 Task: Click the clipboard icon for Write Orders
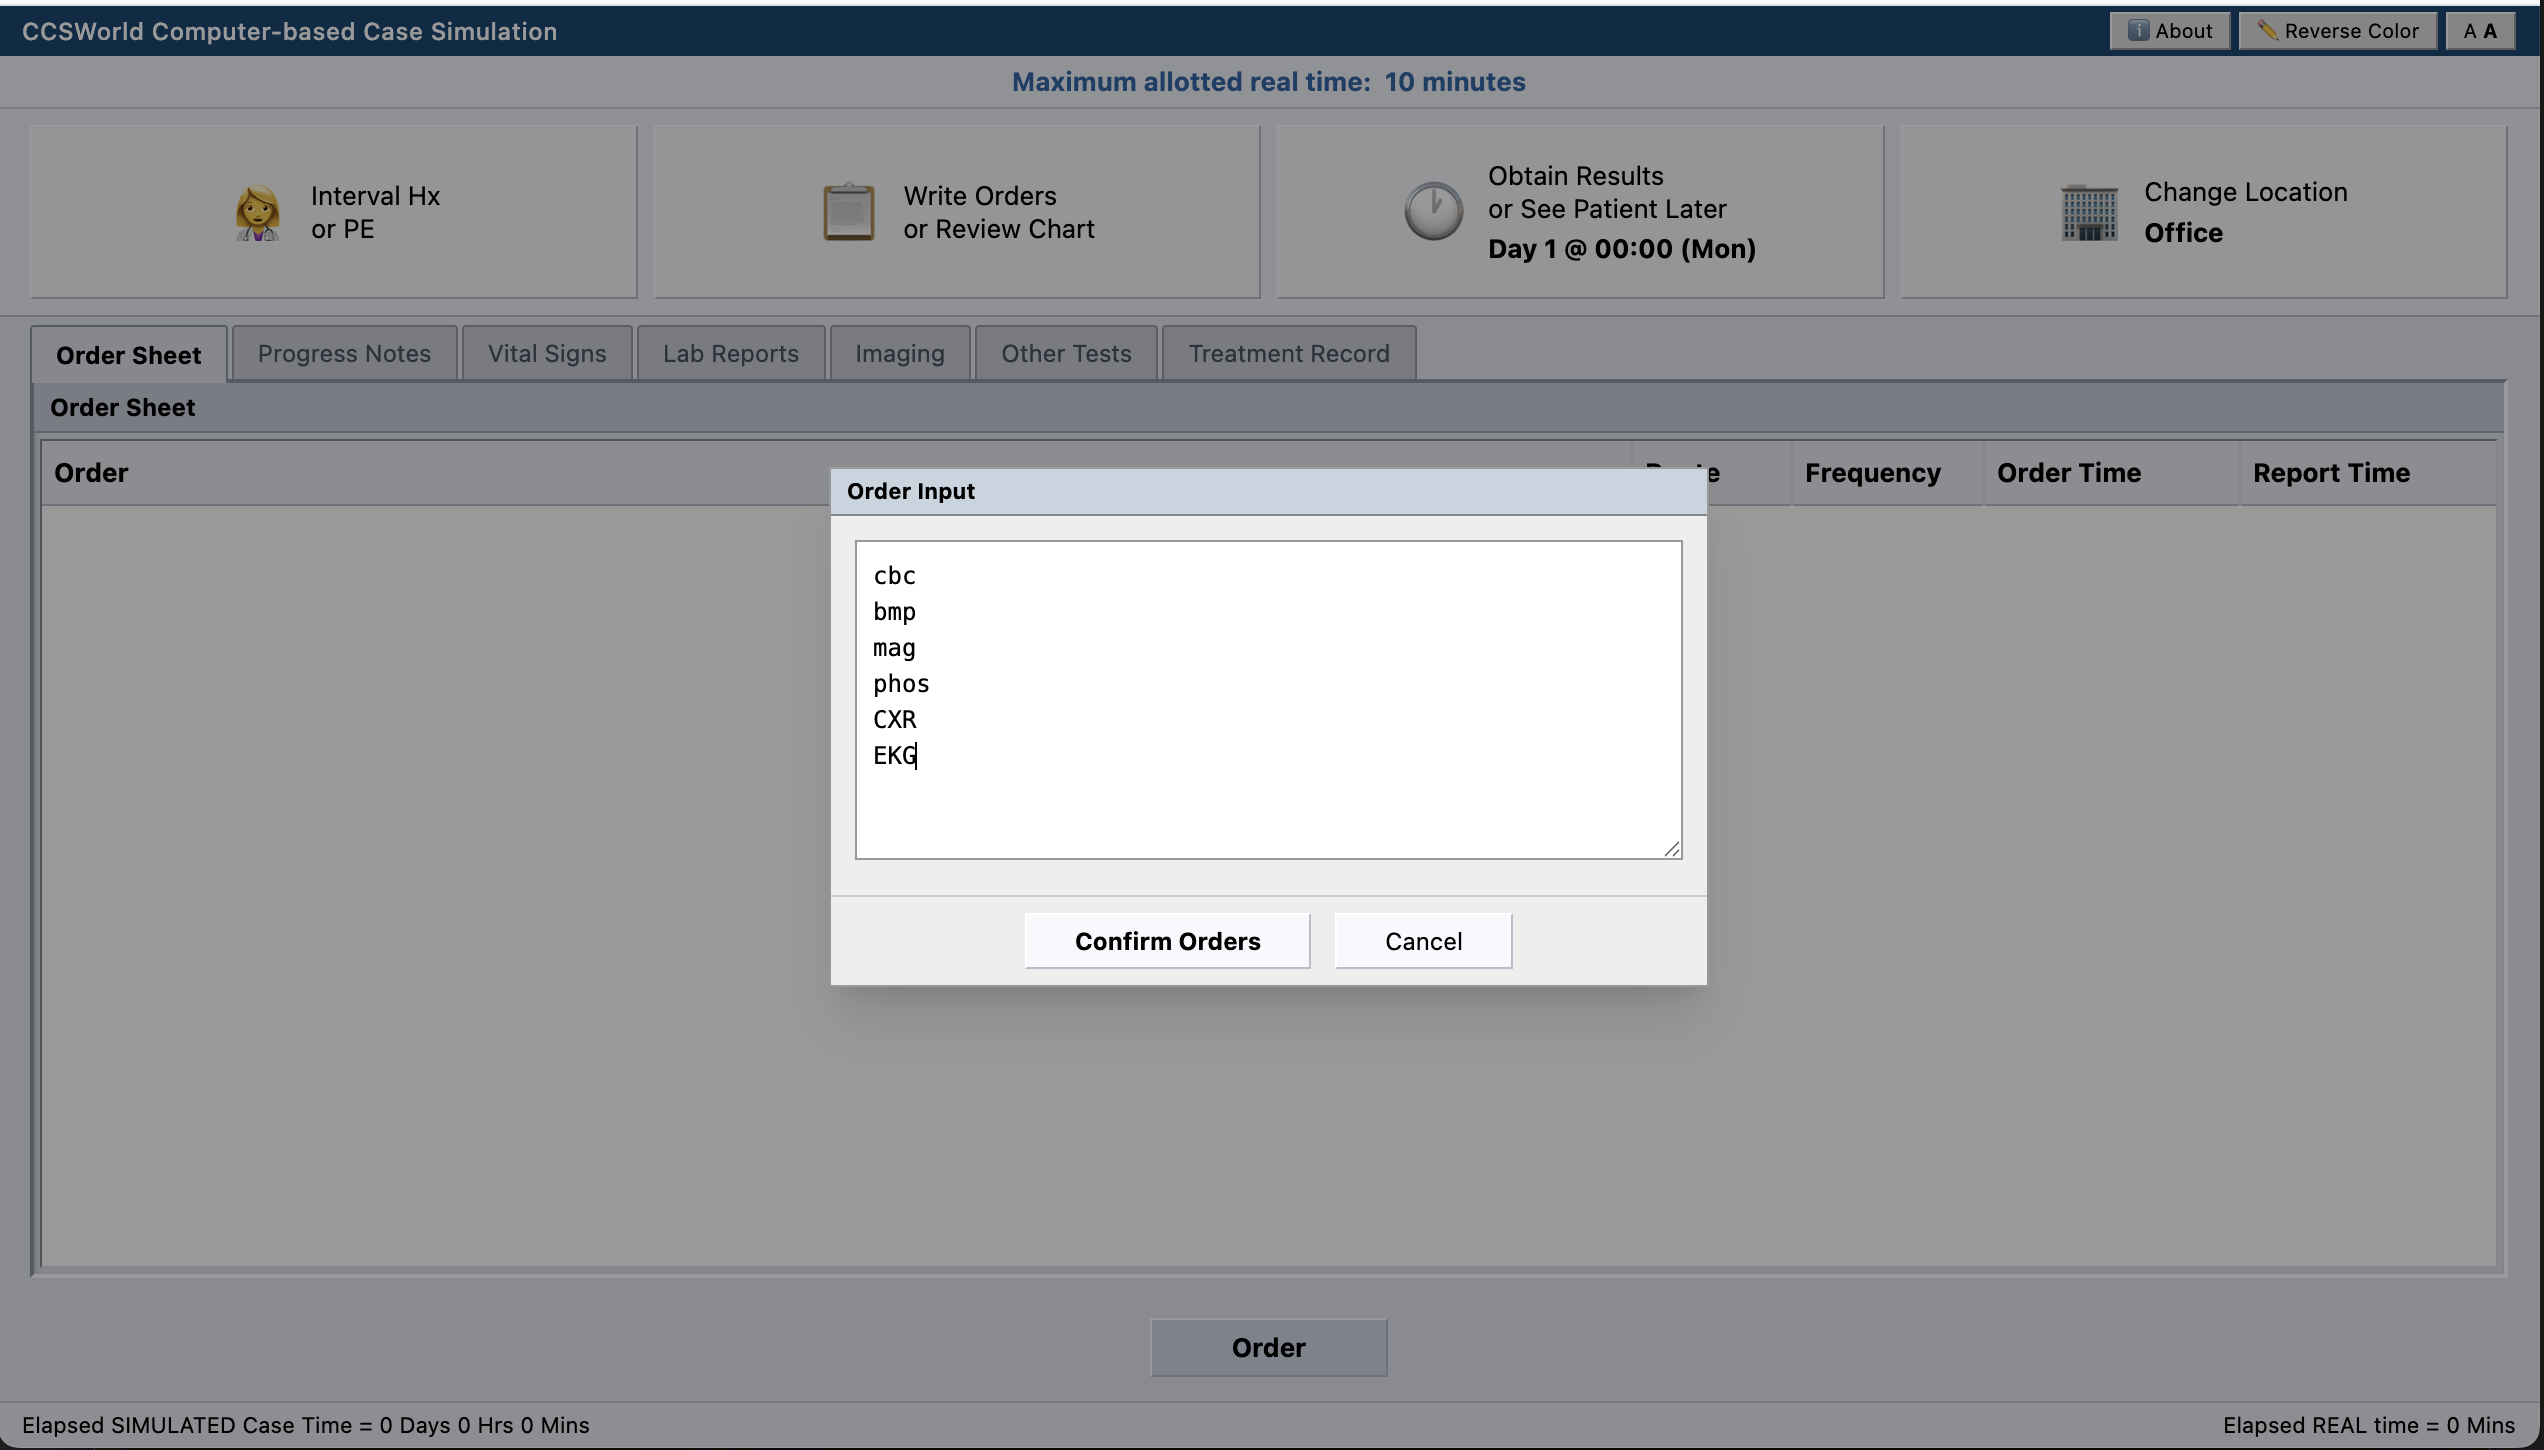click(848, 212)
